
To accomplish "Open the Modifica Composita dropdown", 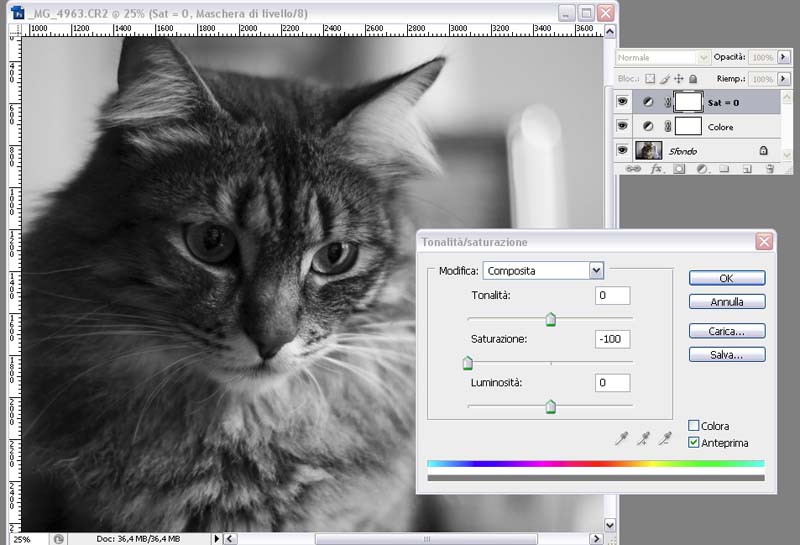I will (597, 270).
